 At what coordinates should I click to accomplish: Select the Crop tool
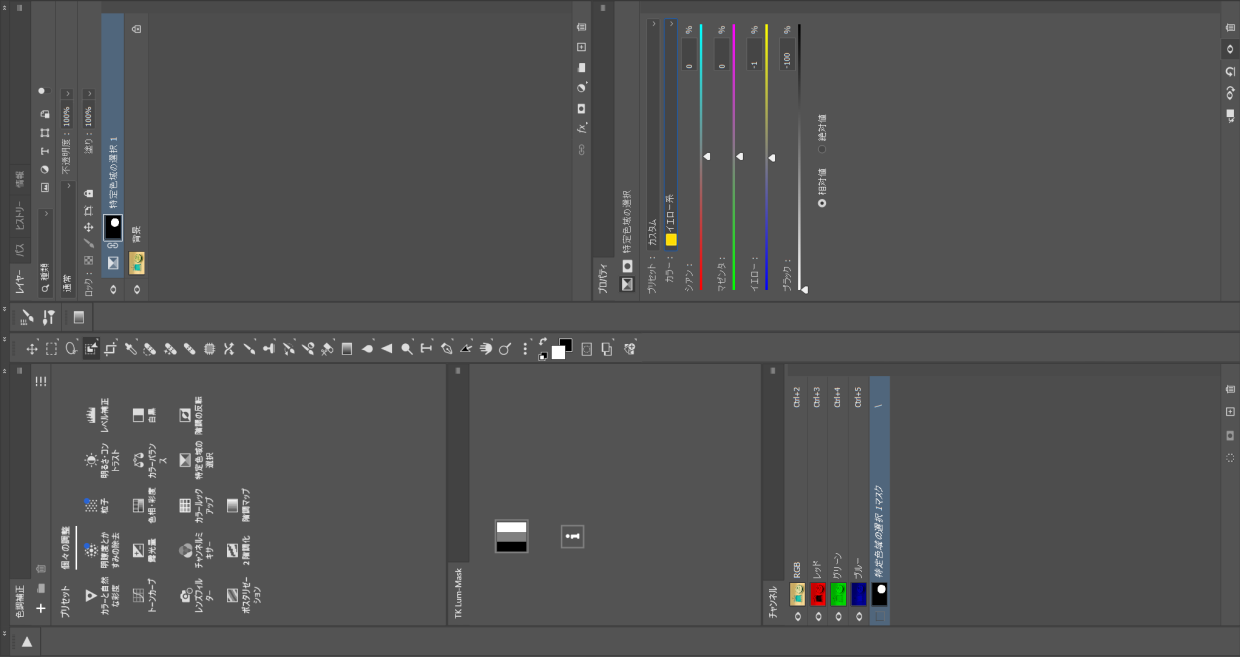coord(110,349)
